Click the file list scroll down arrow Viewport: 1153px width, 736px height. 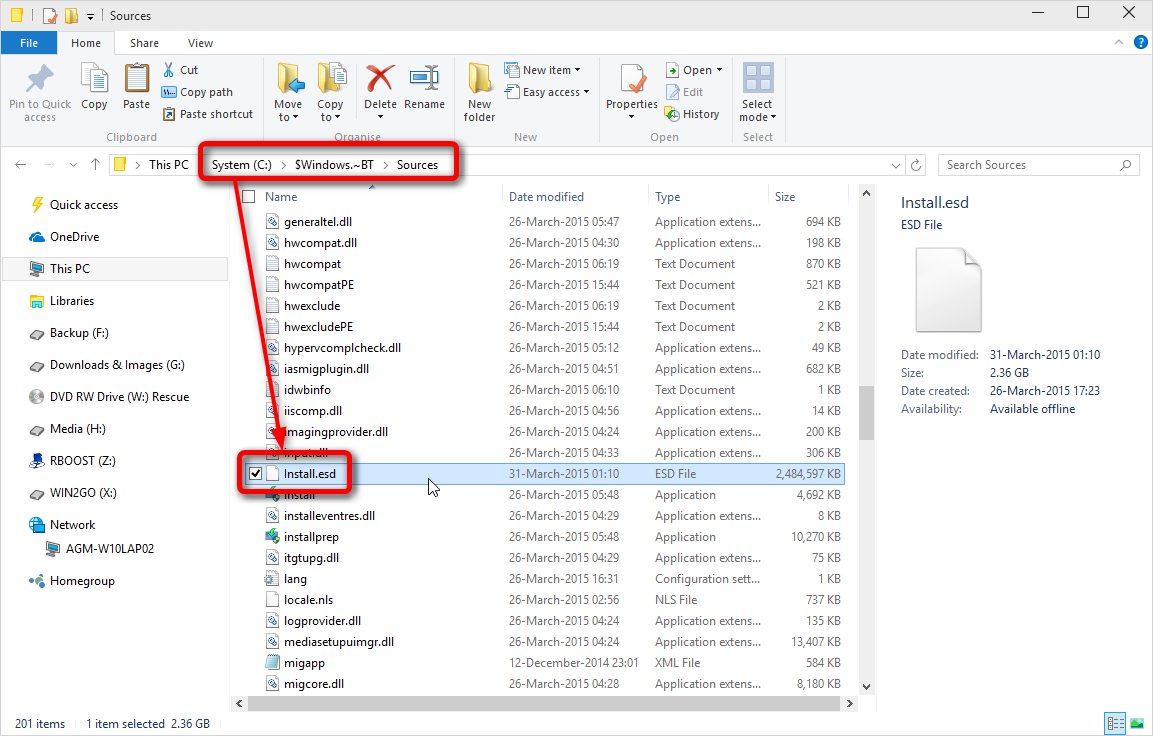(866, 687)
